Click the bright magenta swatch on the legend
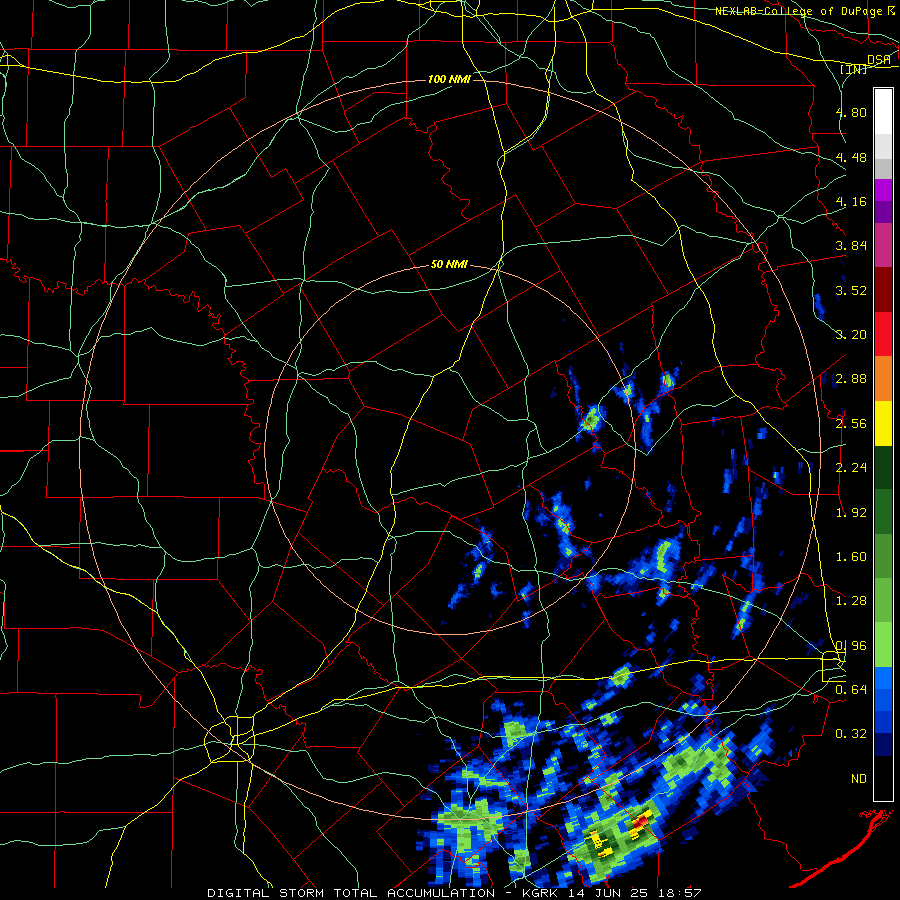This screenshot has height=900, width=900. click(x=883, y=191)
